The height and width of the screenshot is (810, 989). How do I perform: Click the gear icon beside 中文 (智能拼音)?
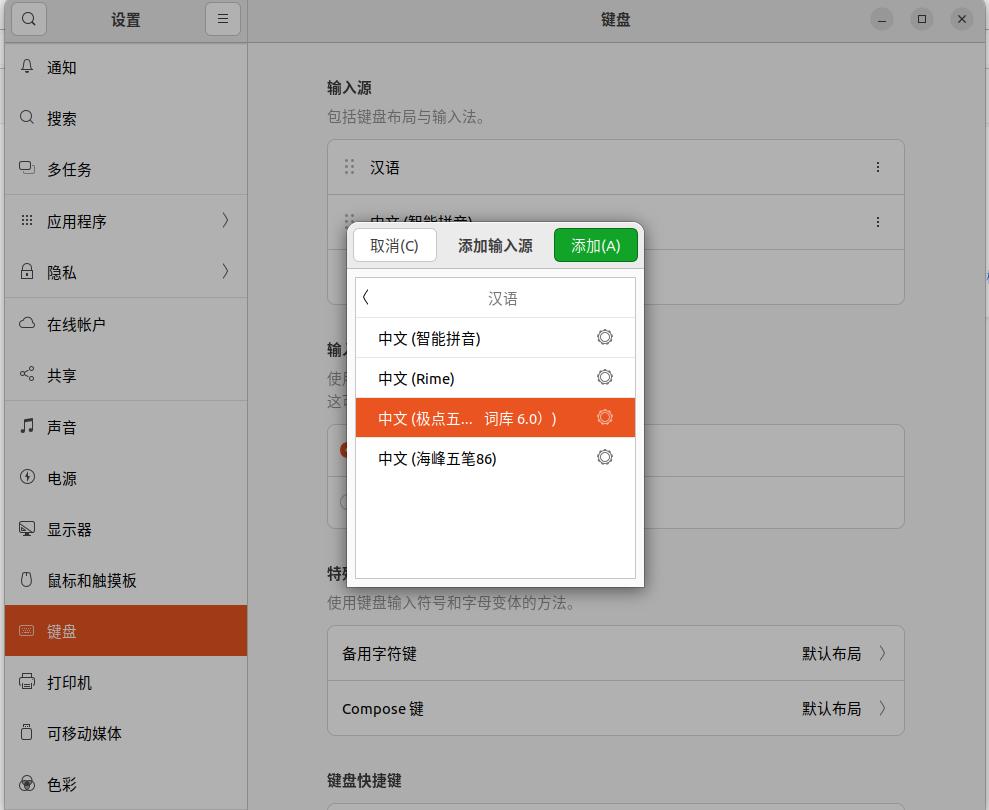pos(604,338)
